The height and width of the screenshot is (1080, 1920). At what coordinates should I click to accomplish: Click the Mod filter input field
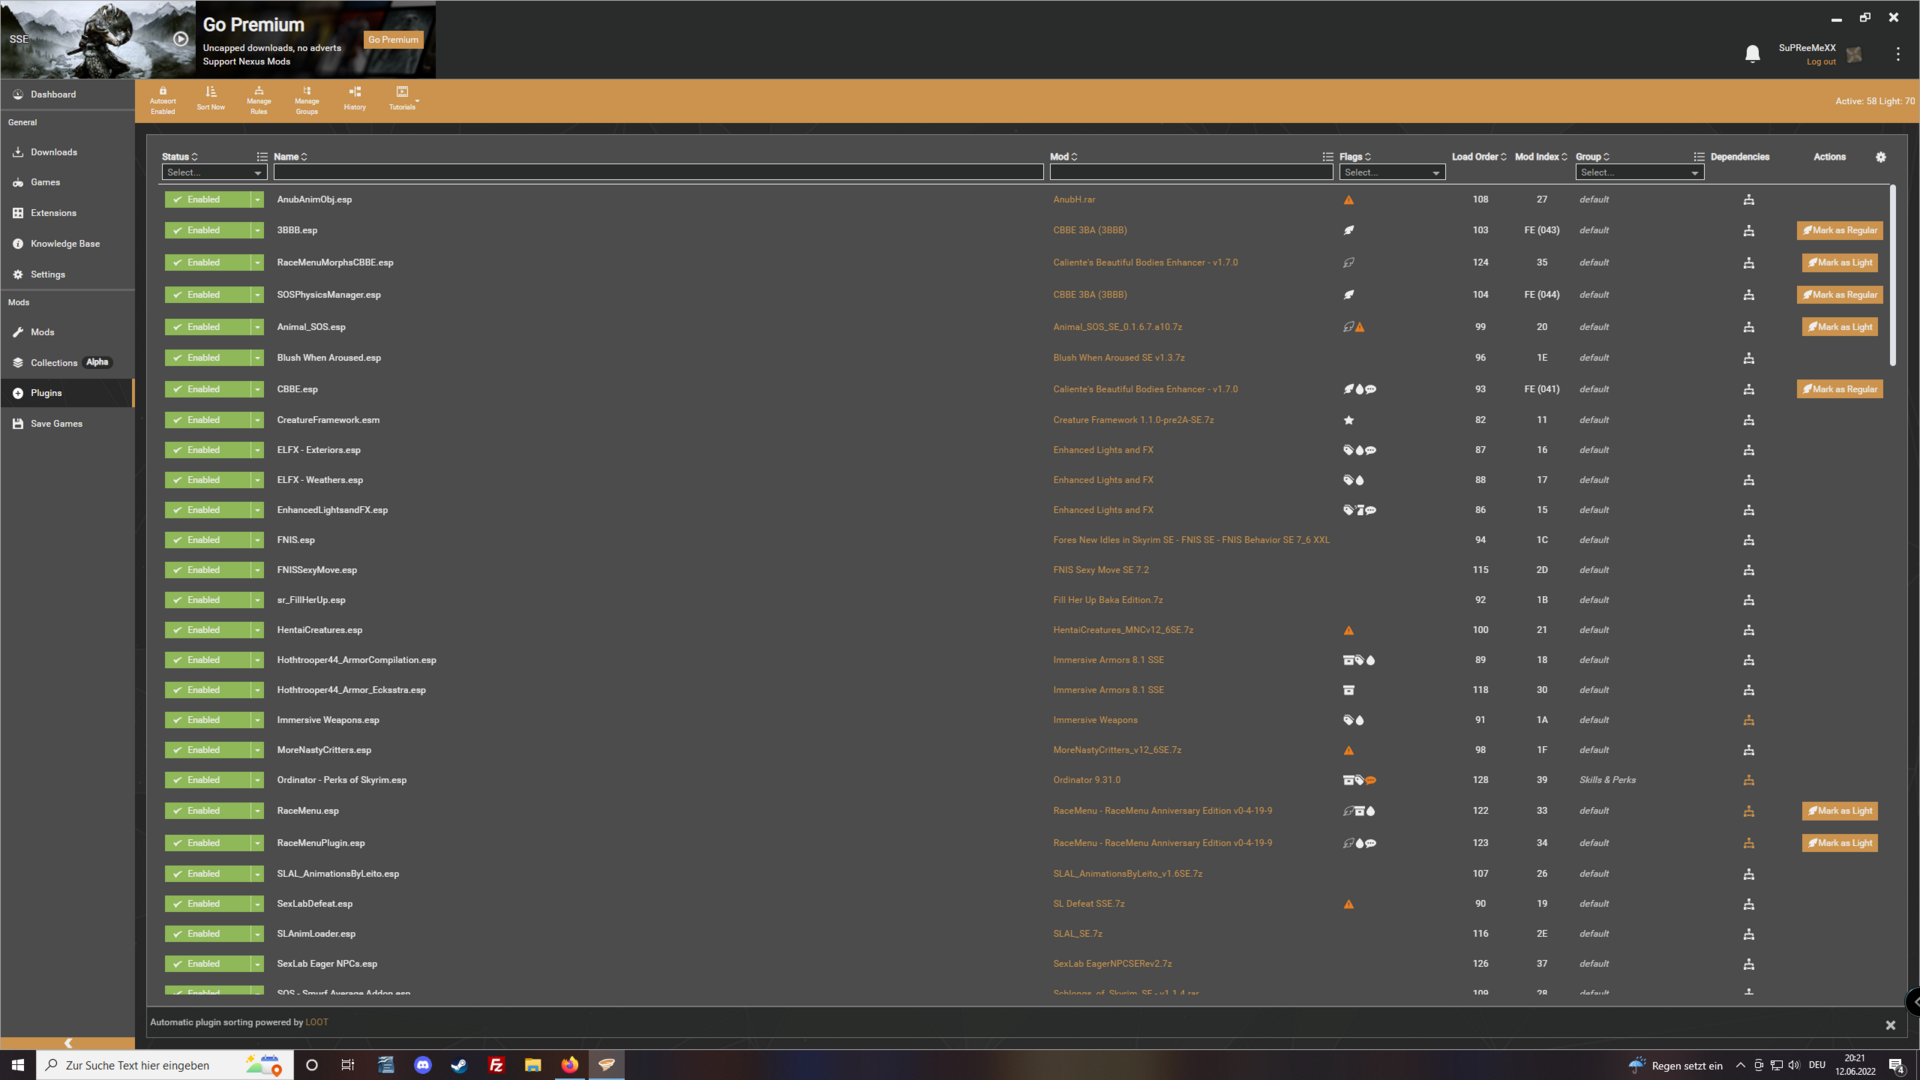pos(1191,173)
